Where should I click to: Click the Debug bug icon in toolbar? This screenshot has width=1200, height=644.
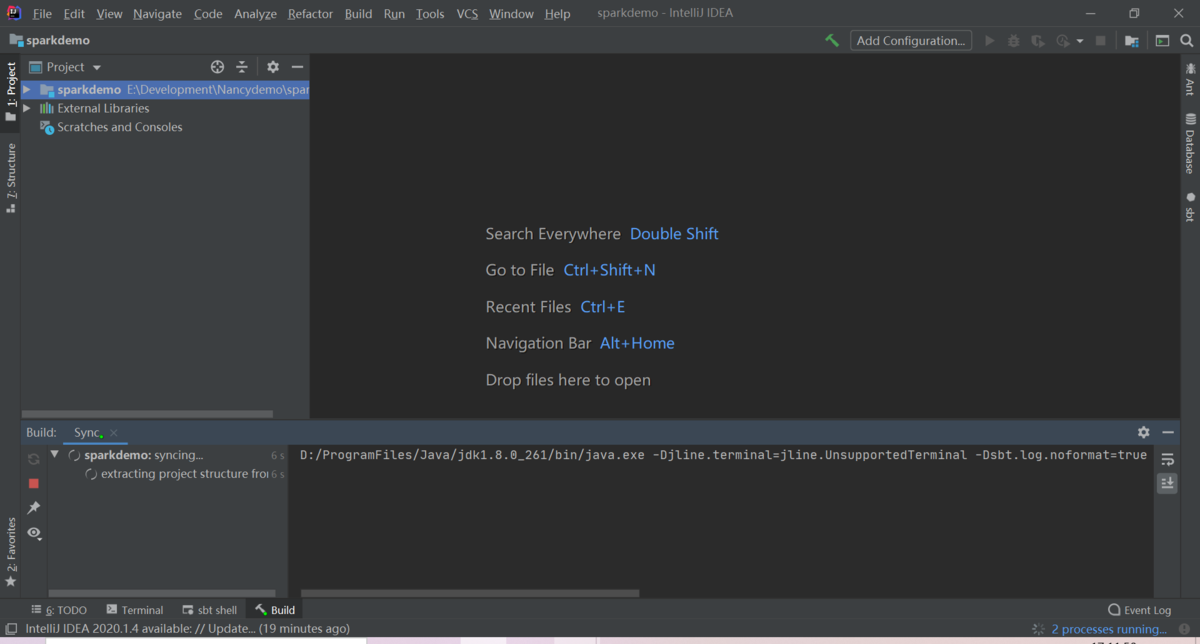pyautogui.click(x=1014, y=41)
